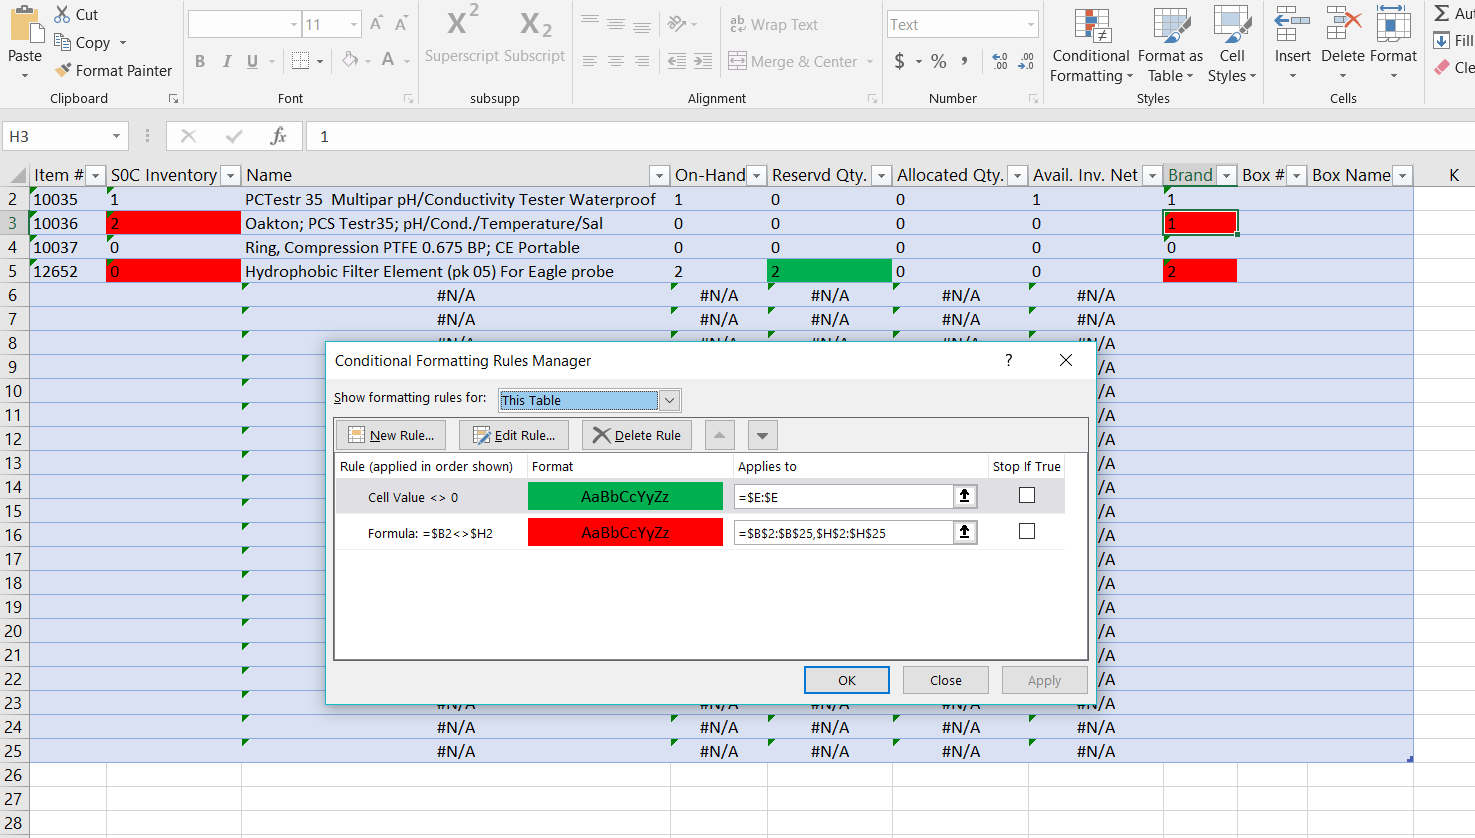The height and width of the screenshot is (838, 1475).
Task: Open the Show formatting rules for dropdown
Action: tap(669, 399)
